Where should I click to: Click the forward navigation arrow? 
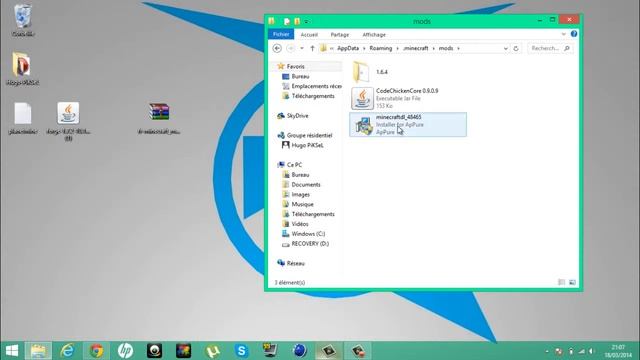pyautogui.click(x=291, y=48)
